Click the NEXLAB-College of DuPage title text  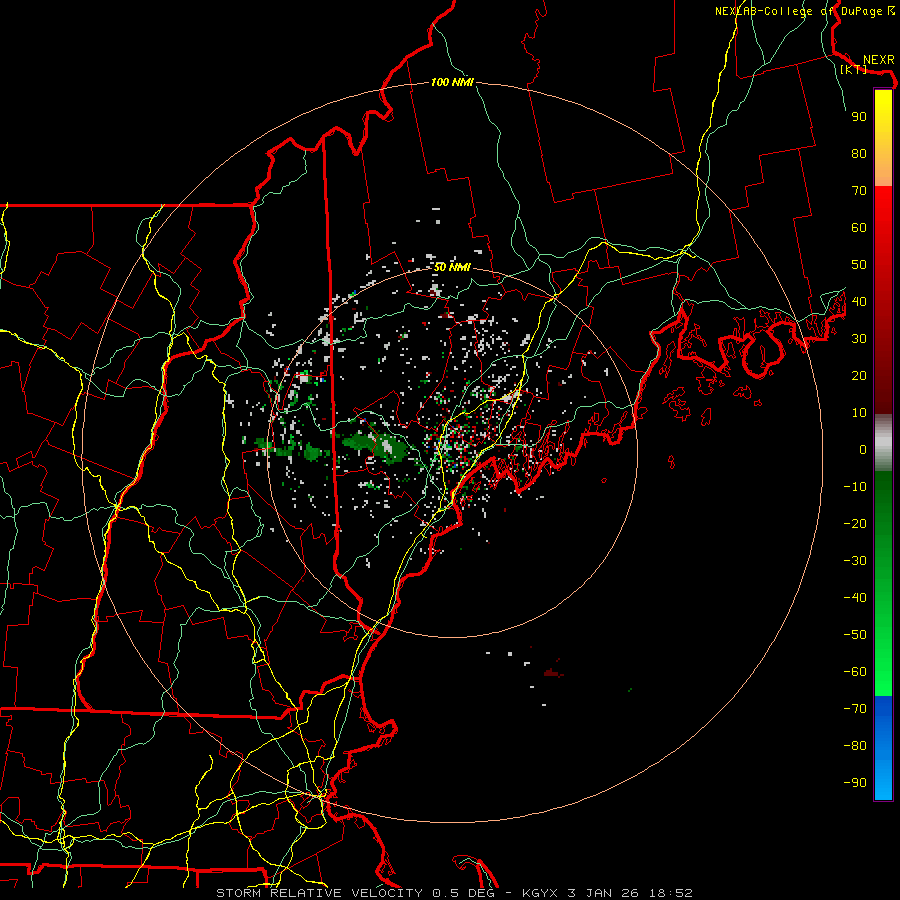point(805,11)
